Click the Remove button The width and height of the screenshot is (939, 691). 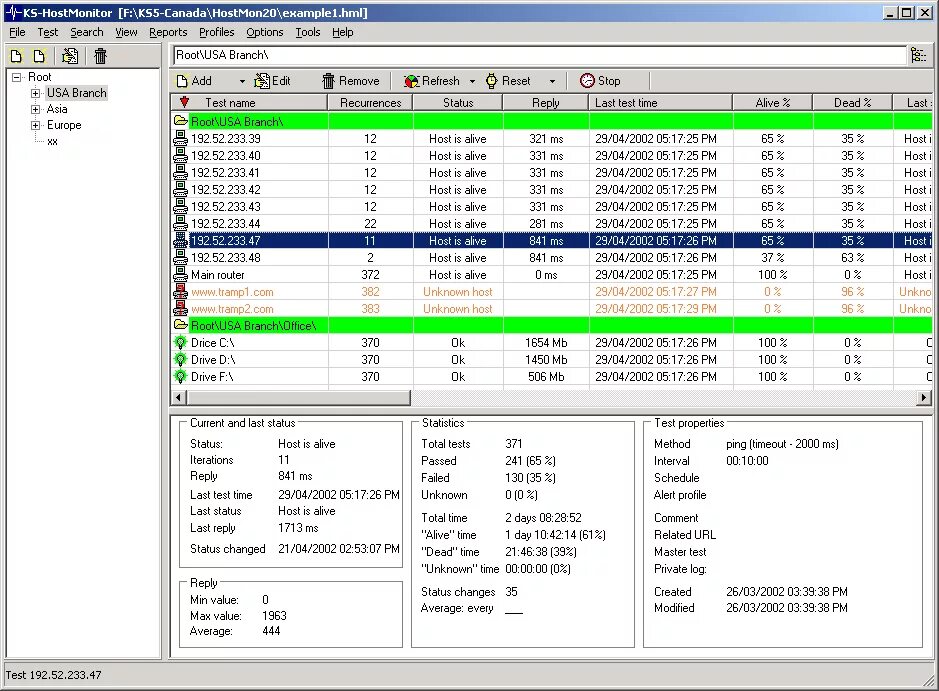click(x=350, y=80)
